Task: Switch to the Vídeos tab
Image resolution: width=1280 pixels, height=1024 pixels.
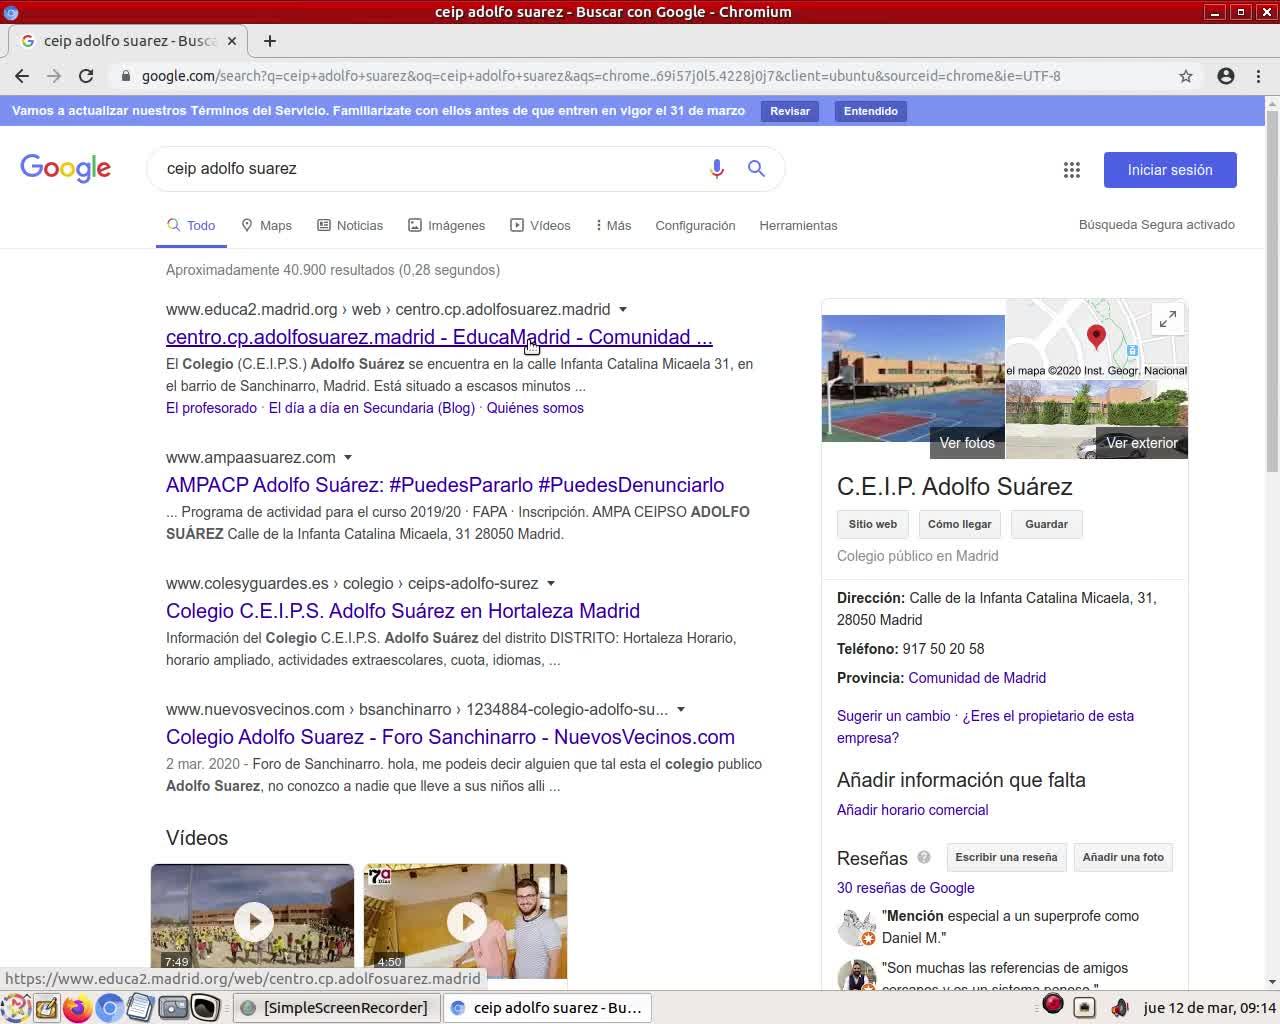Action: (x=541, y=226)
